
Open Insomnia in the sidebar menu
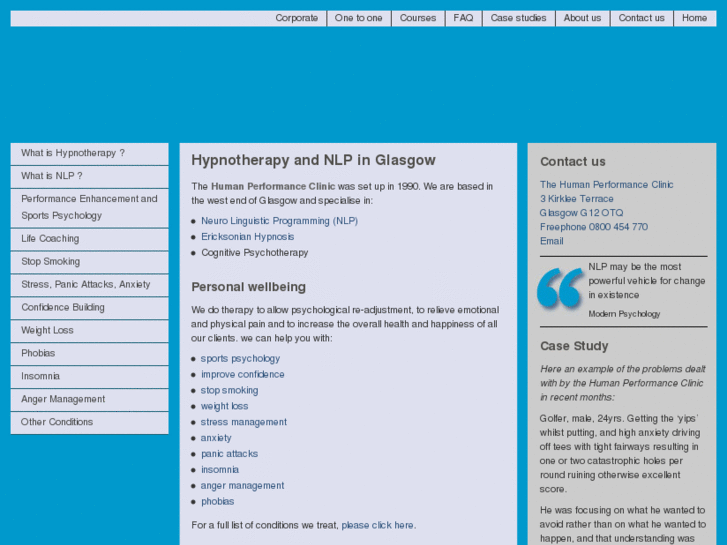(89, 376)
